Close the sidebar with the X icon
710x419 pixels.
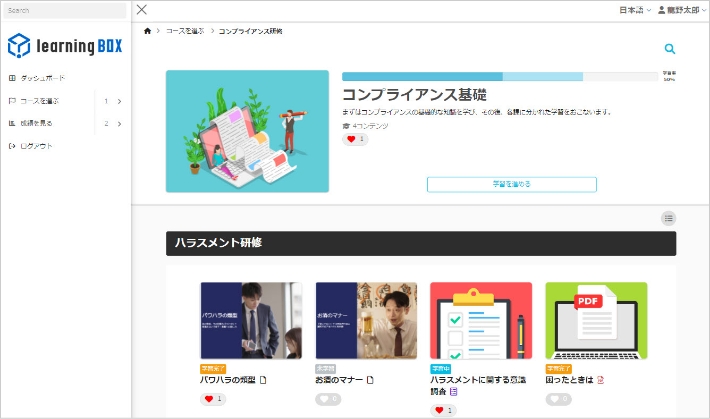(x=141, y=10)
